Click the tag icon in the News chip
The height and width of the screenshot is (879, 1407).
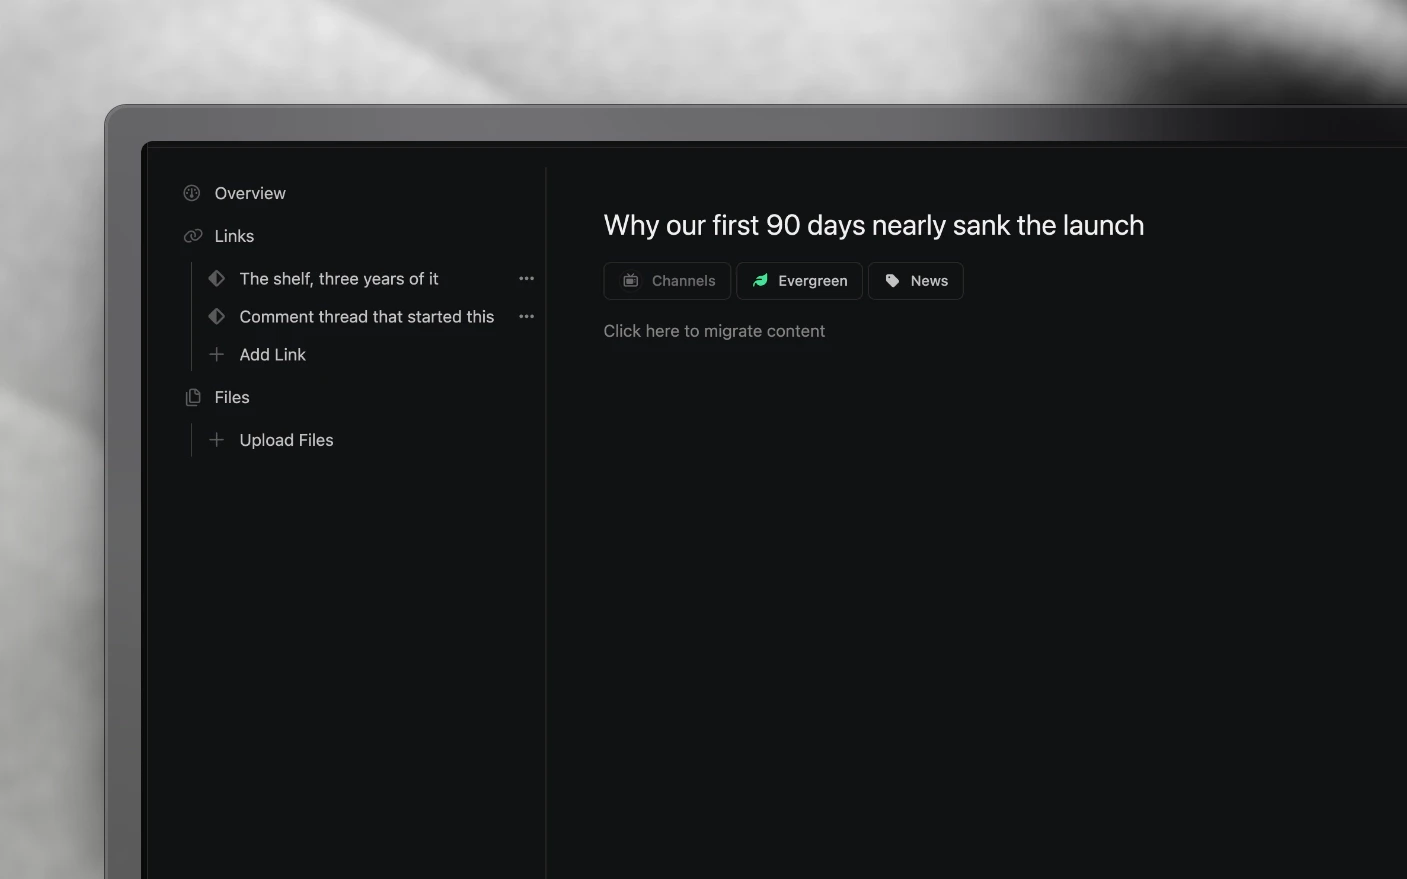click(x=892, y=281)
